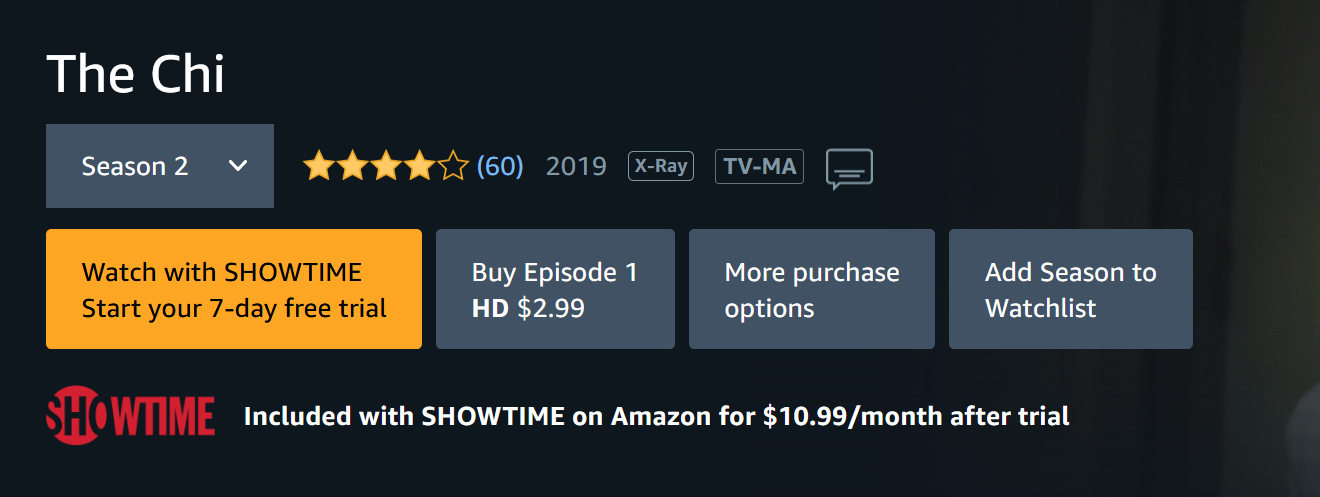Image resolution: width=1320 pixels, height=497 pixels.
Task: Start the 7-day SHOWTIME free trial
Action: (x=234, y=289)
